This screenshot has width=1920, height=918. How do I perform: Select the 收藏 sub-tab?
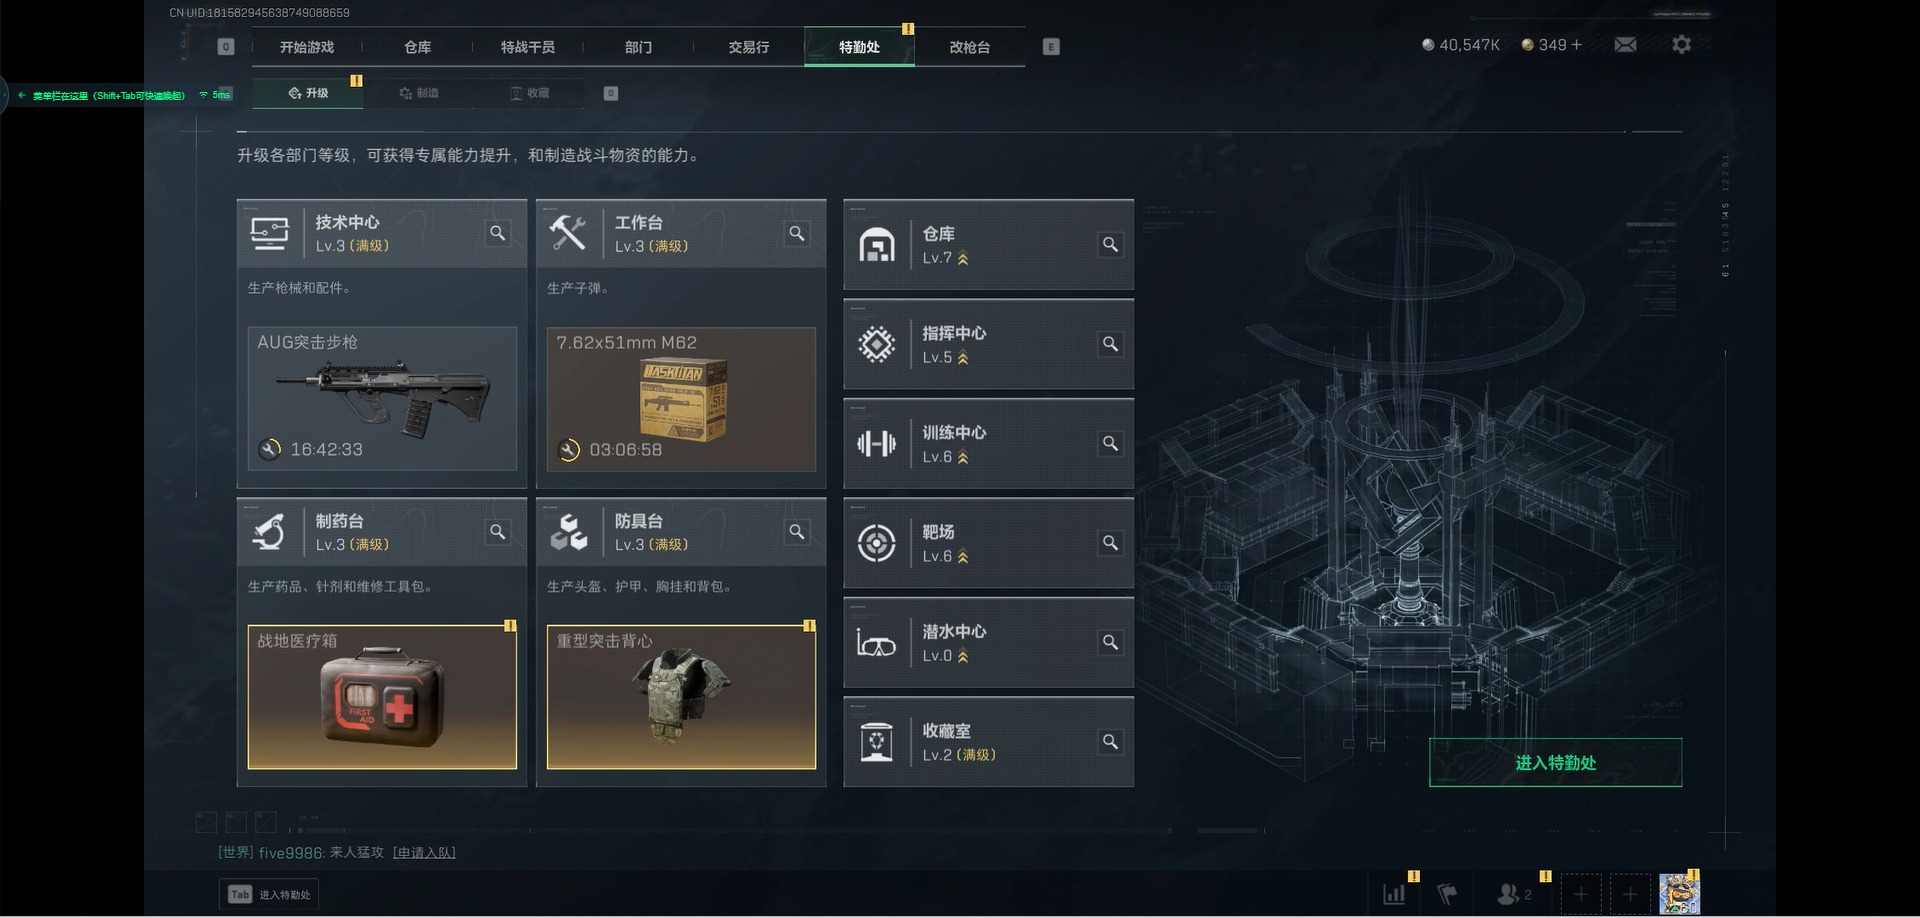tap(530, 93)
